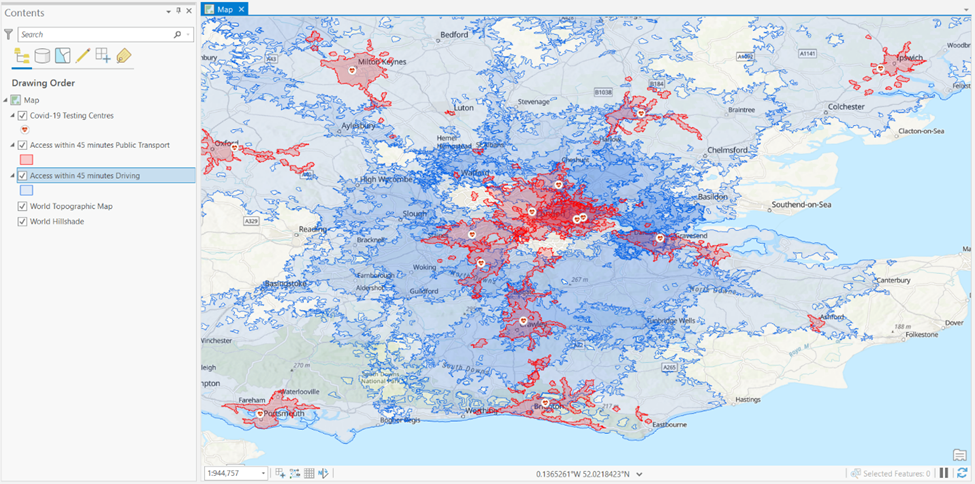The image size is (975, 484).
Task: Collapse the Map node in Contents
Action: (x=6, y=100)
